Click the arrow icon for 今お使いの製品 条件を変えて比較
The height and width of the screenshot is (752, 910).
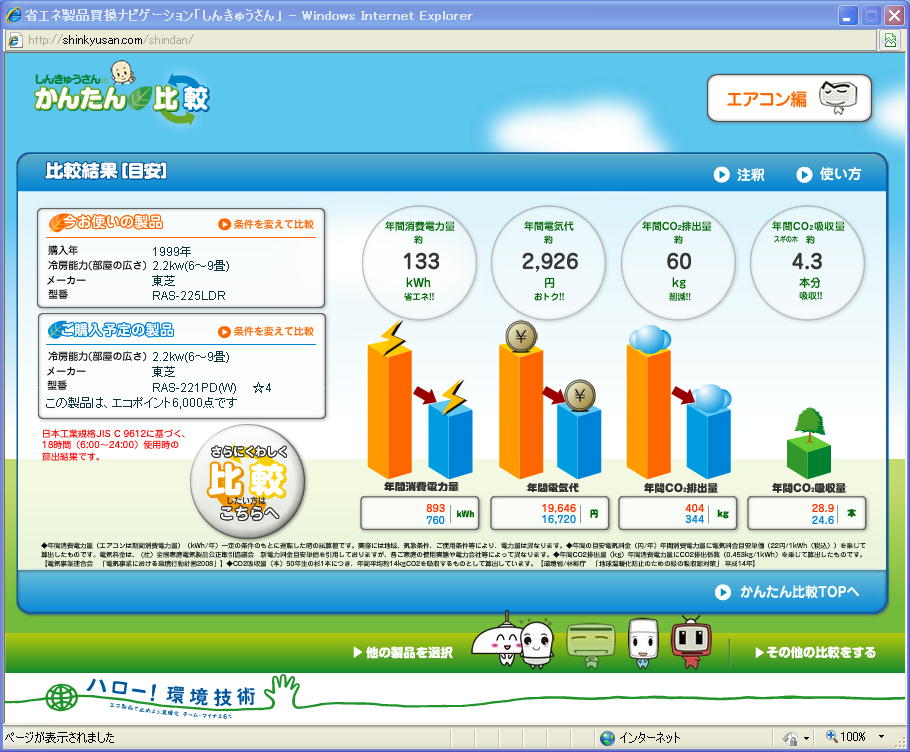click(225, 224)
